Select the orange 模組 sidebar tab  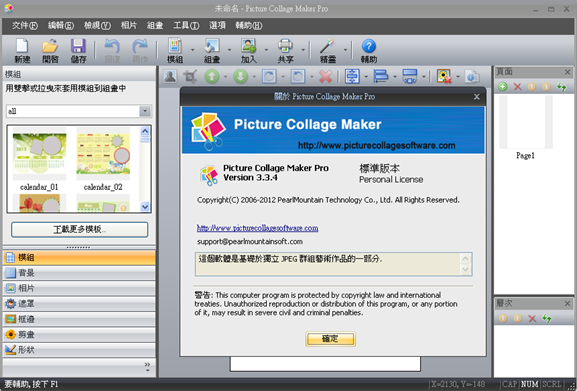point(79,257)
